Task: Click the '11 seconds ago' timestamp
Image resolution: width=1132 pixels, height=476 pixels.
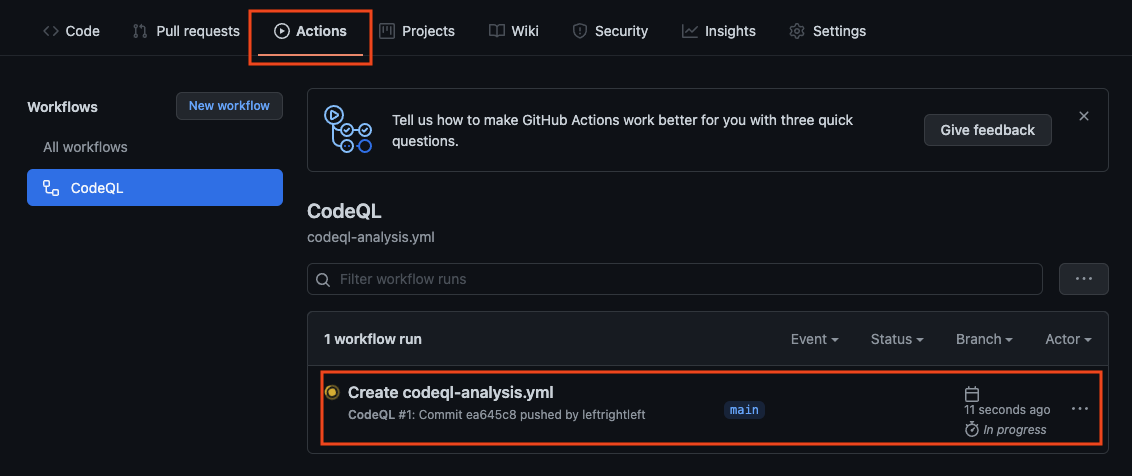Action: coord(1007,410)
